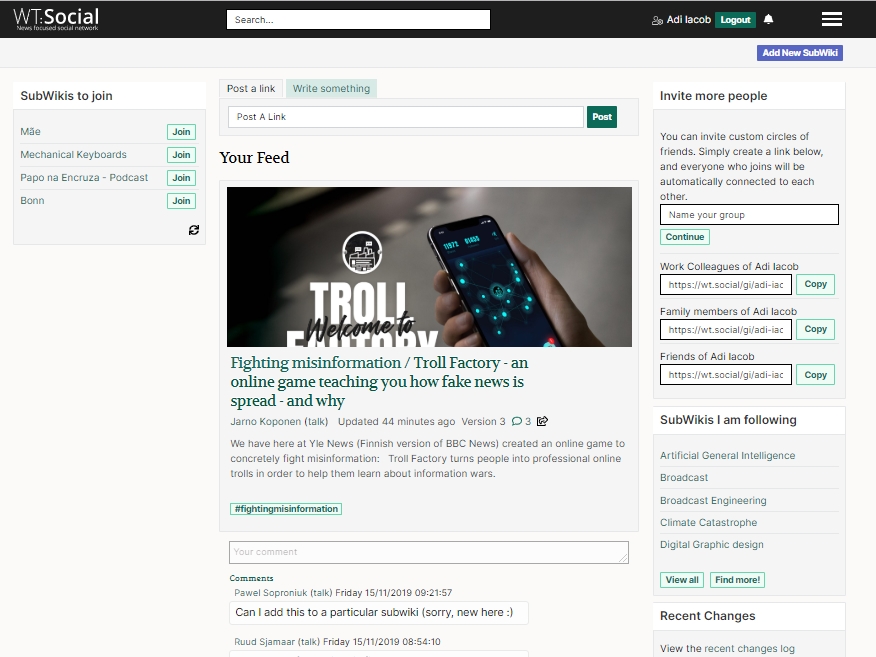Click the View all button
Screen dimensions: 876x657
[x=682, y=580]
